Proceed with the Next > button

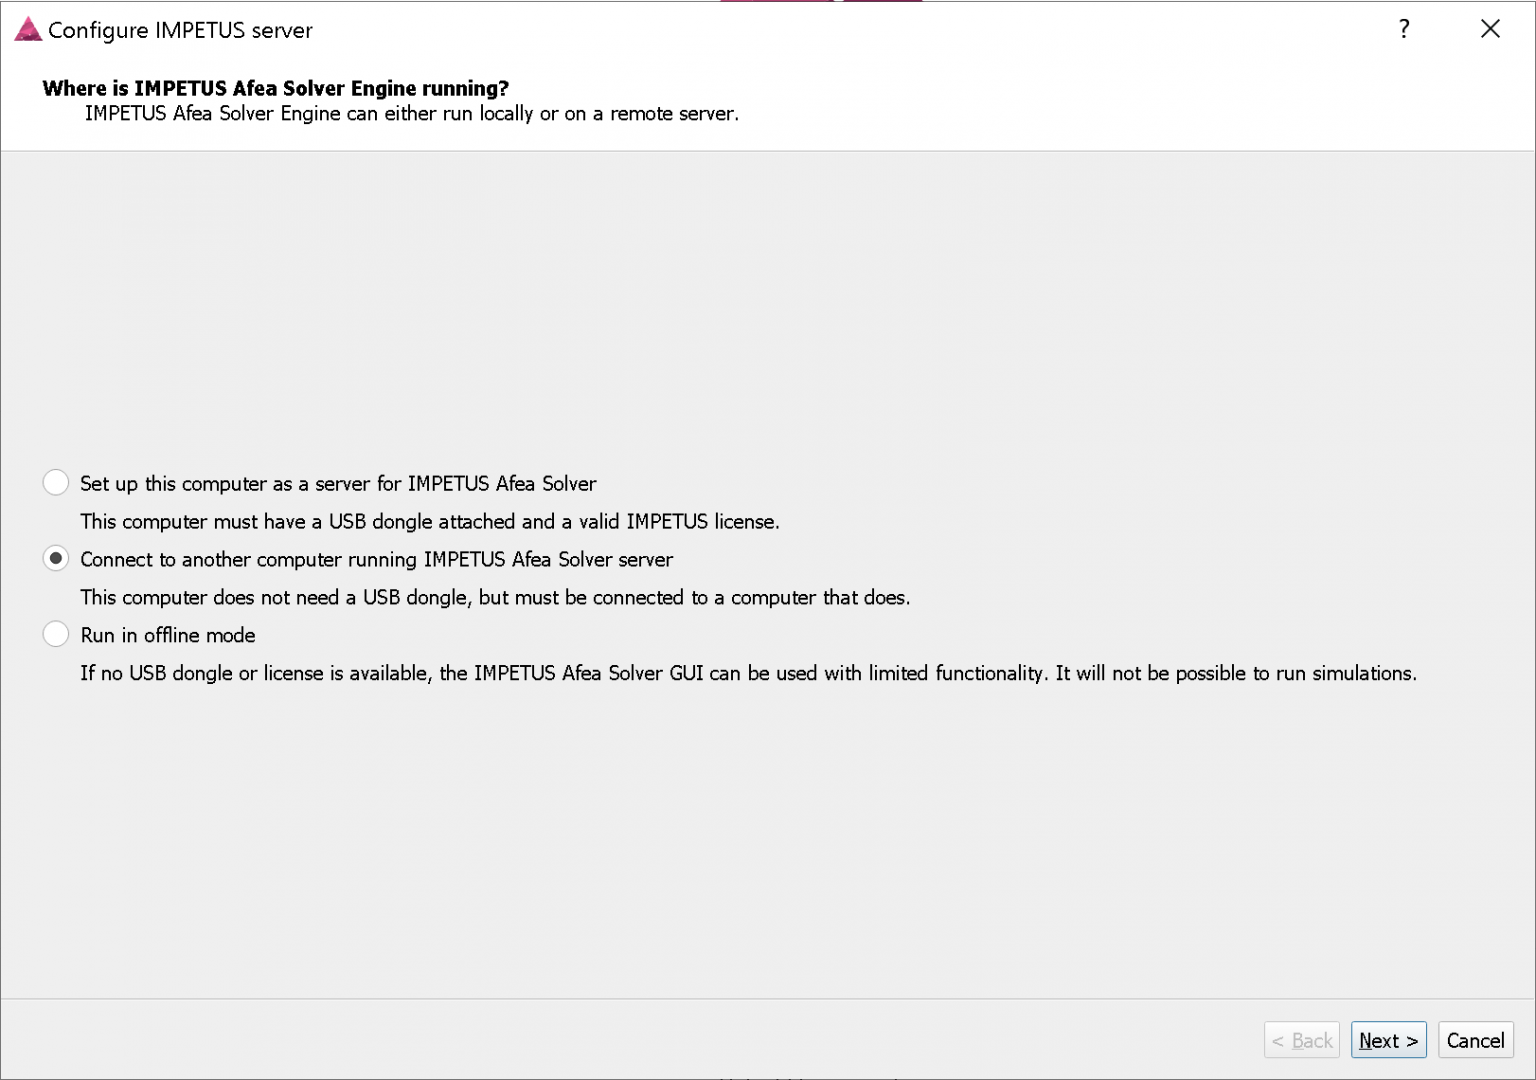point(1388,1040)
